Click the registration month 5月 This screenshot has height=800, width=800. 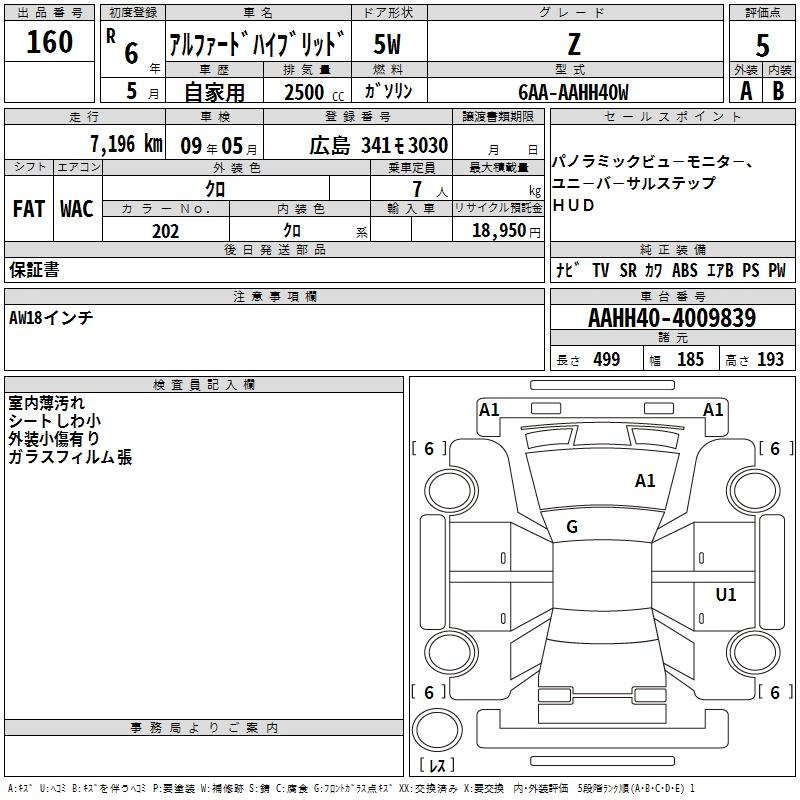142,92
